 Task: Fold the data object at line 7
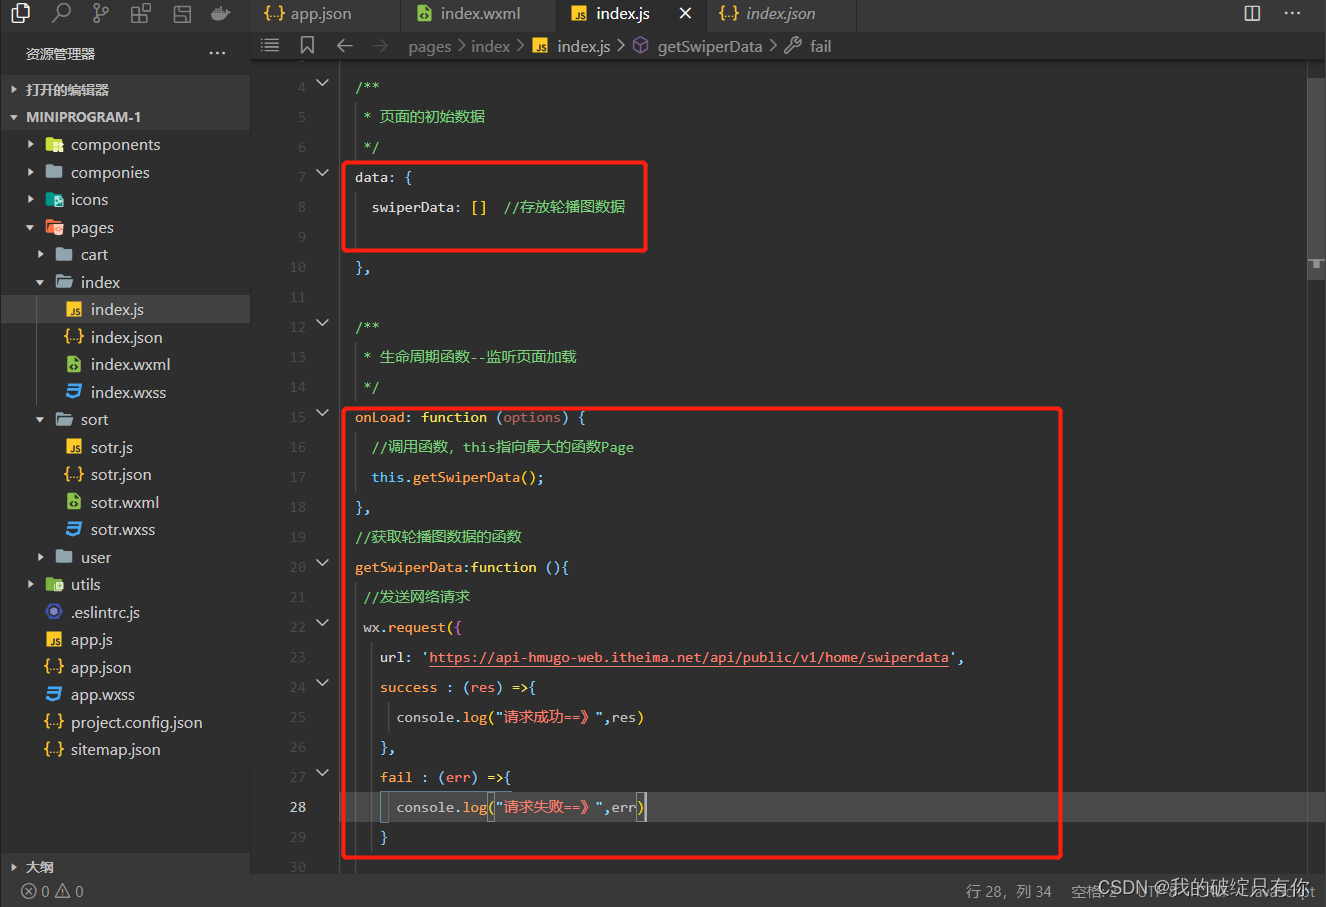tap(322, 173)
